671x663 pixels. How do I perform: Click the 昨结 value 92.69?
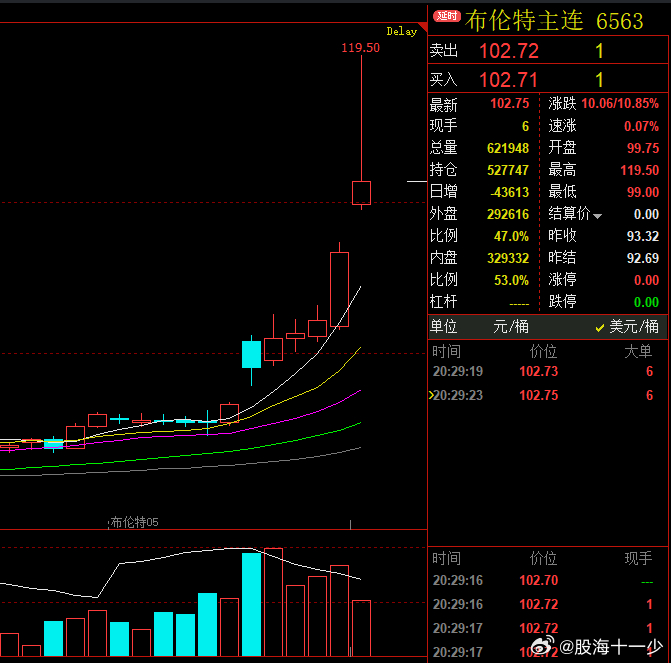coord(643,258)
